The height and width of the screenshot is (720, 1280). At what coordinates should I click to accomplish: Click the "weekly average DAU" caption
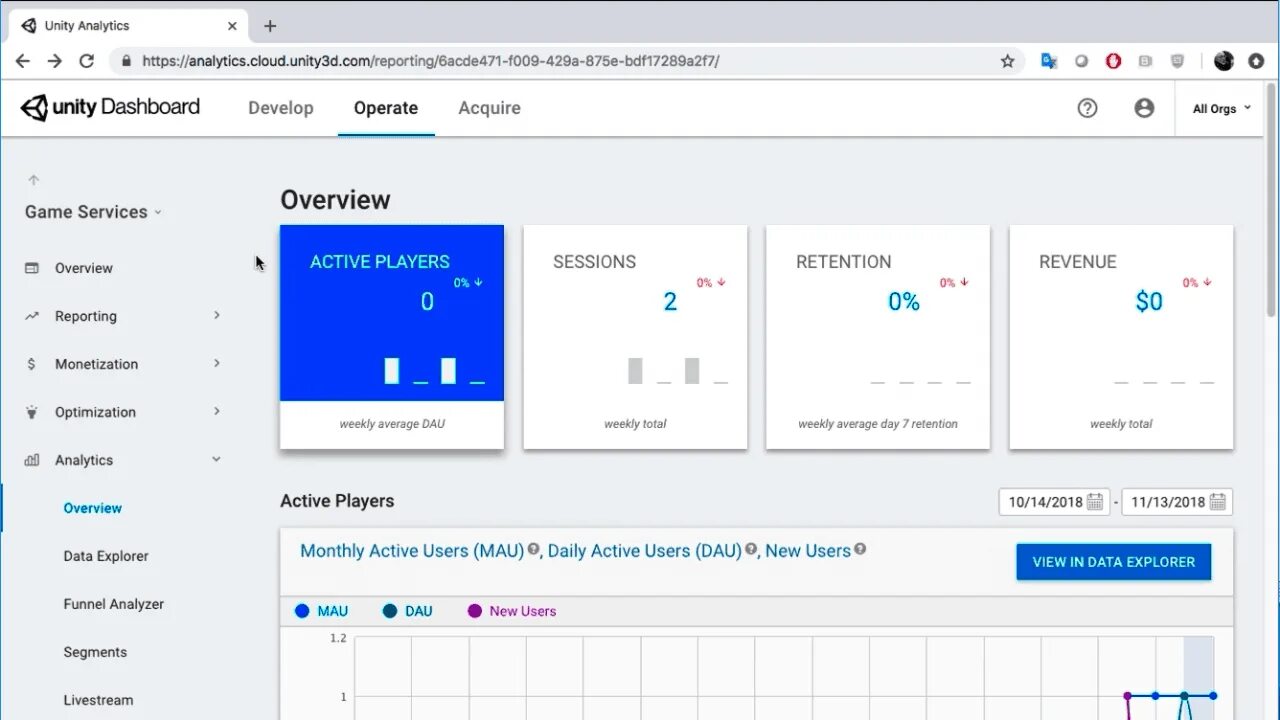point(392,424)
